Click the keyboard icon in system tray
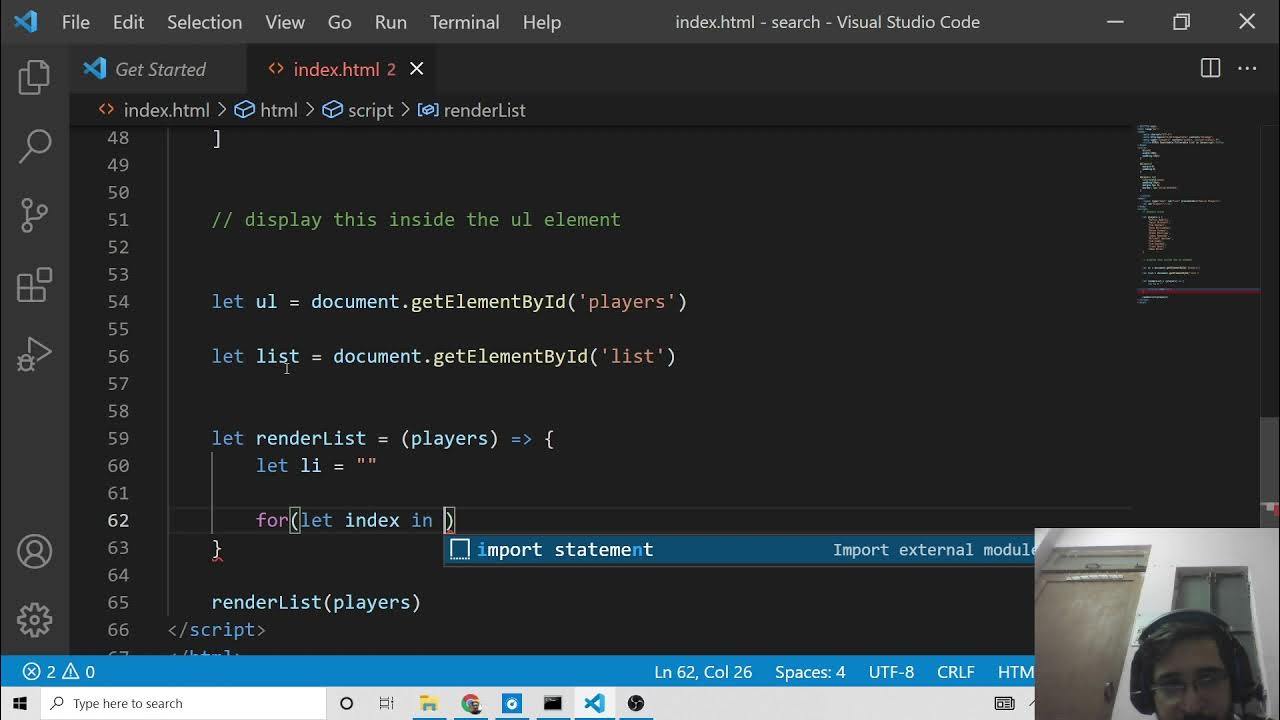Image resolution: width=1280 pixels, height=720 pixels. click(x=1004, y=703)
